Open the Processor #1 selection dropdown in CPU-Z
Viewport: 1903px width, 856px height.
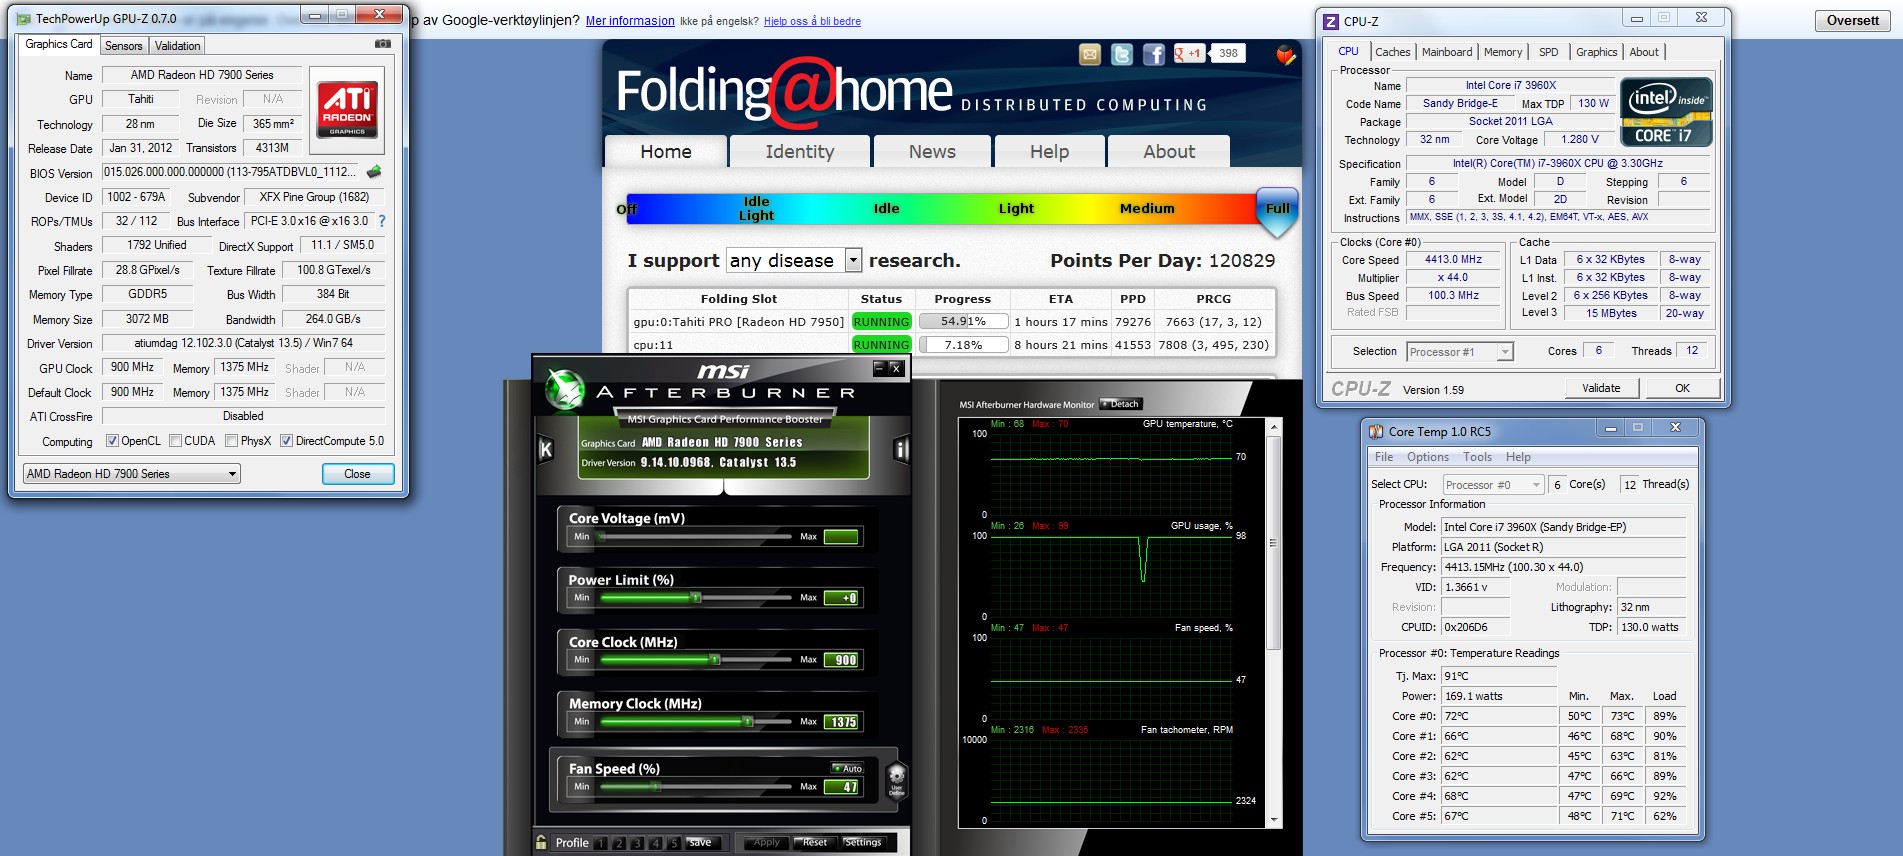click(x=1460, y=352)
